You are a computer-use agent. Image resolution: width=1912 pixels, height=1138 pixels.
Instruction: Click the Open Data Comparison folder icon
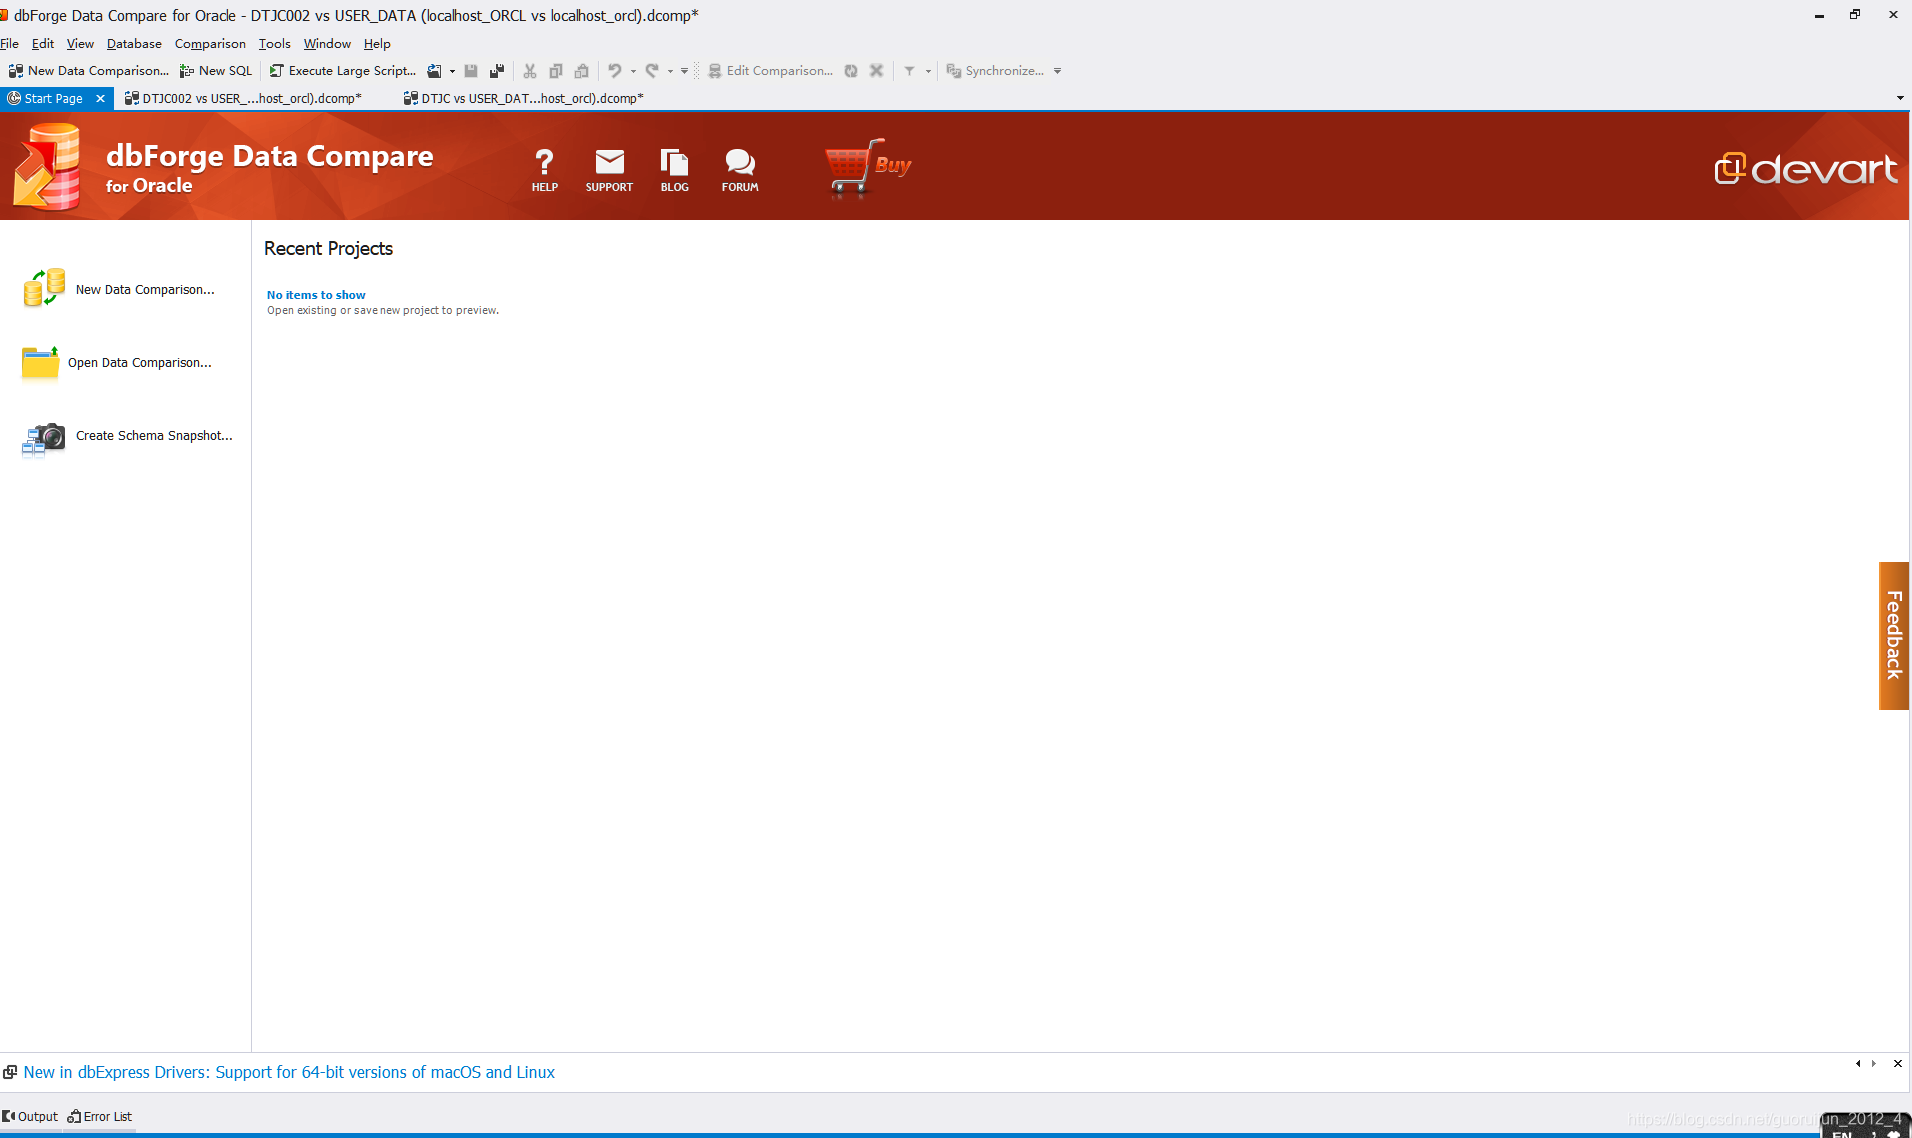click(x=40, y=362)
